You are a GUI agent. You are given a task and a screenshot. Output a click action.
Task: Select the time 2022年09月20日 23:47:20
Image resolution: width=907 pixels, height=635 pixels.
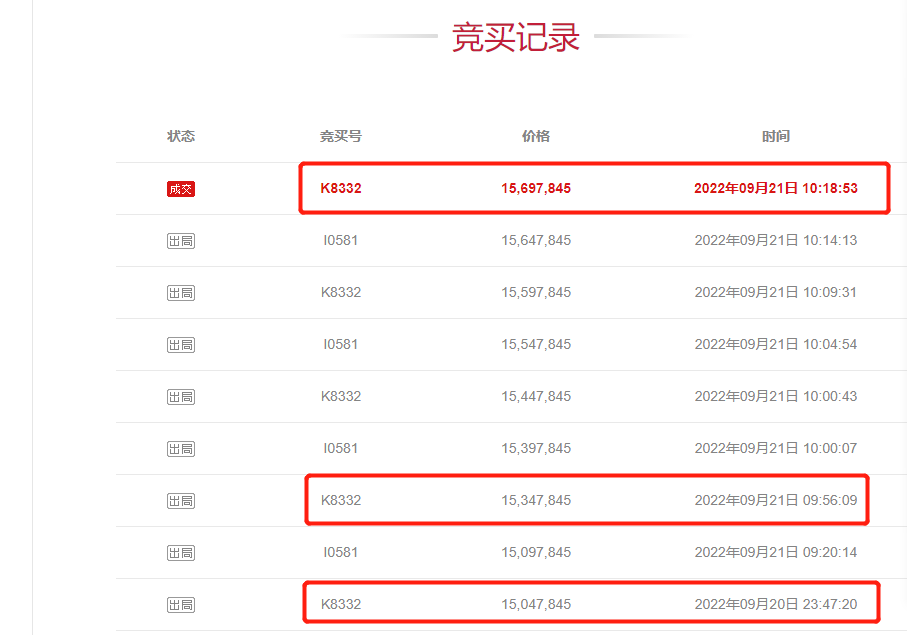click(x=776, y=605)
